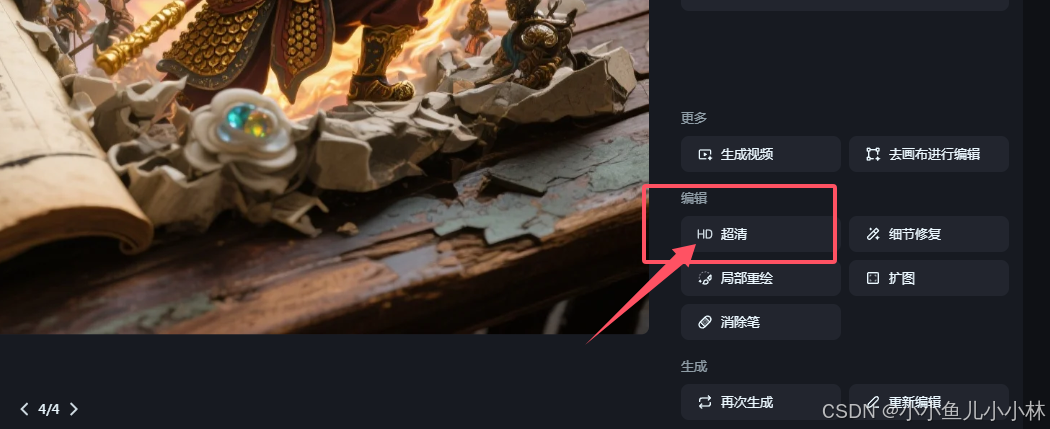Click the 细节修复 button label
Image resolution: width=1050 pixels, height=429 pixels.
point(915,234)
